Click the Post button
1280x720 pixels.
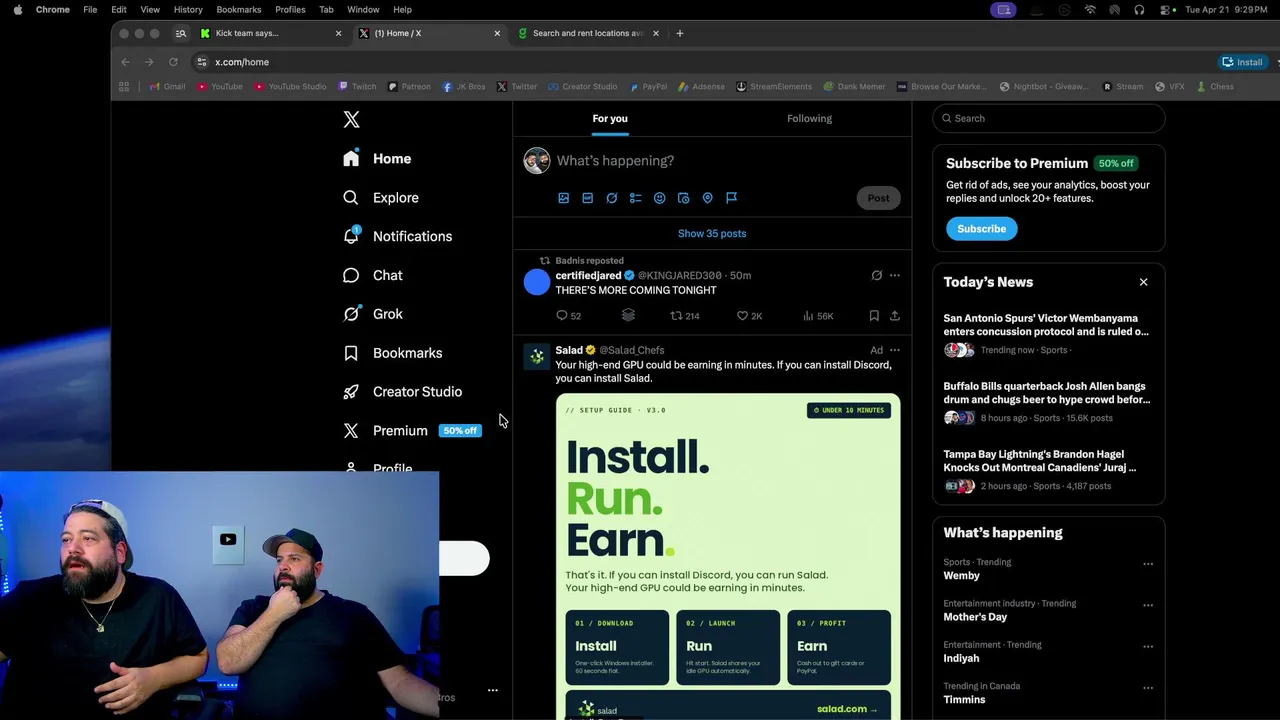(x=878, y=198)
